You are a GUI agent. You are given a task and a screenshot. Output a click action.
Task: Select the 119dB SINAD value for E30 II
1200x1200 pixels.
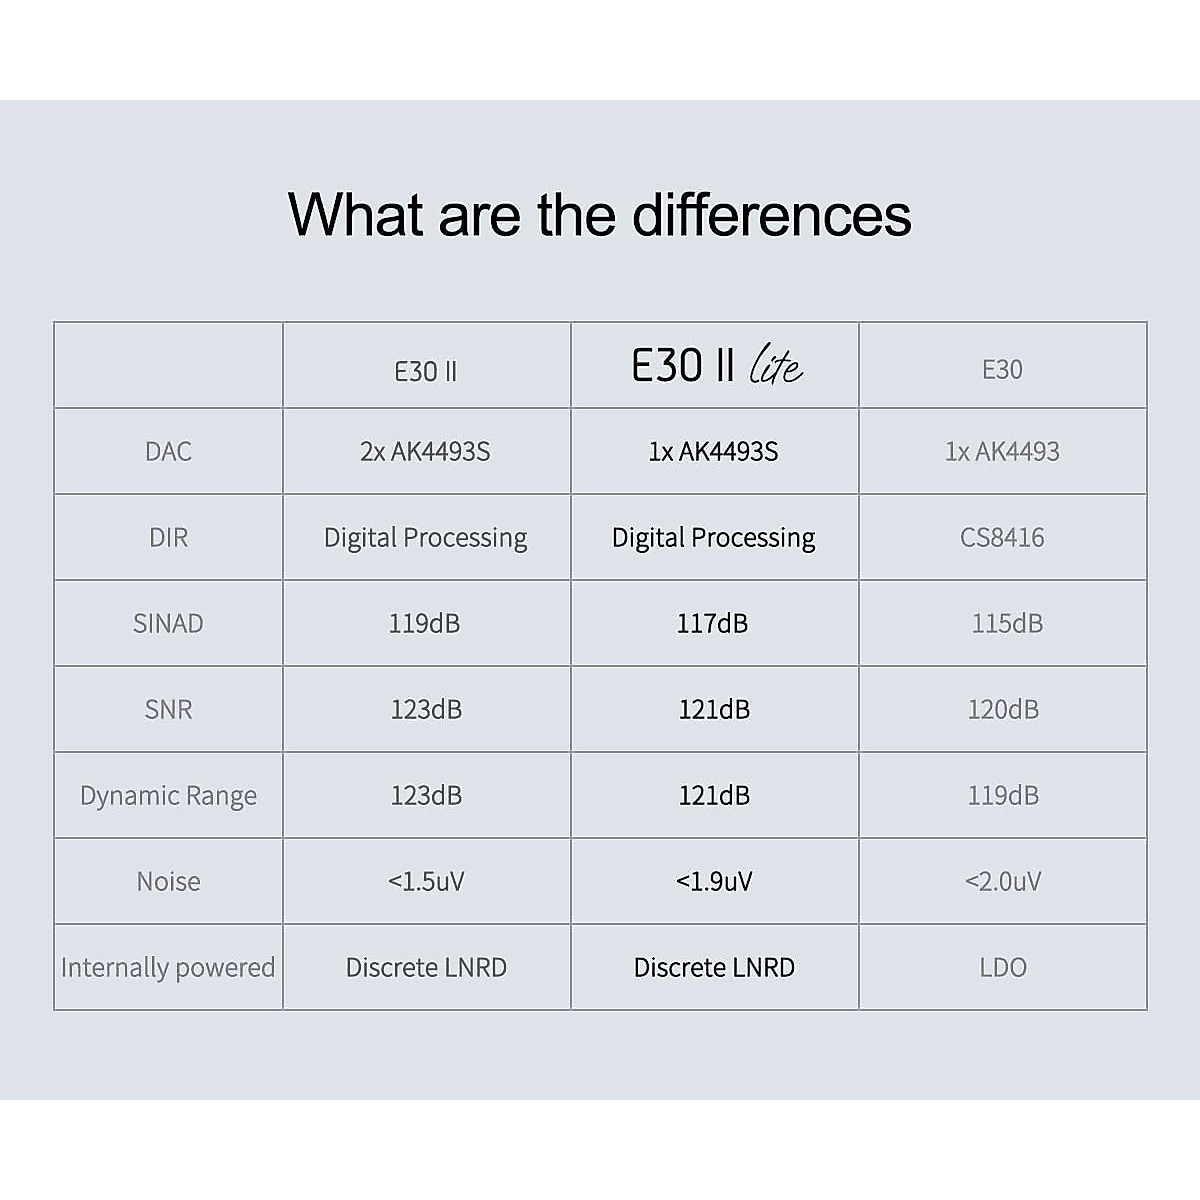(425, 624)
